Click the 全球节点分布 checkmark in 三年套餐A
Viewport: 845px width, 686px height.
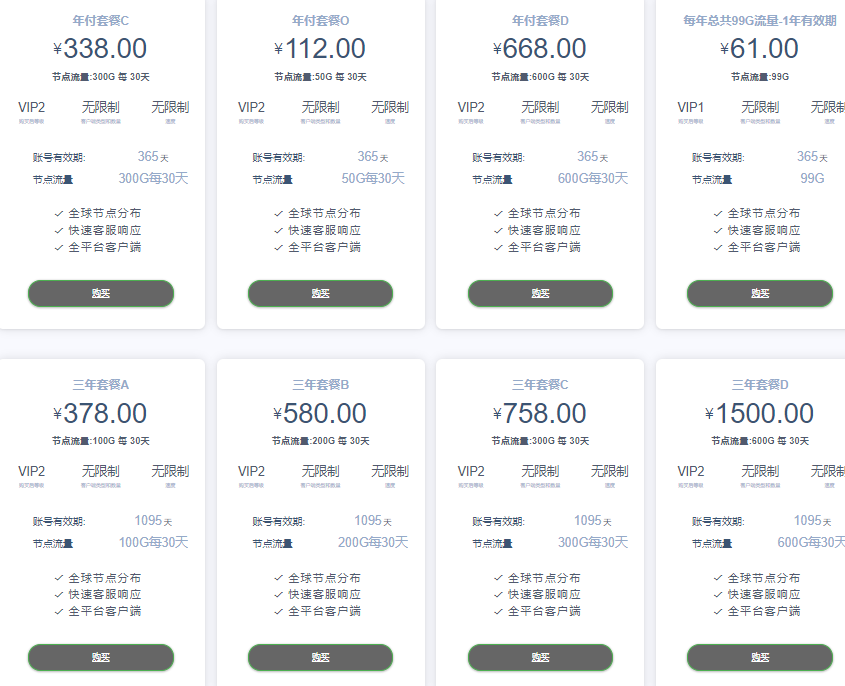(x=59, y=578)
